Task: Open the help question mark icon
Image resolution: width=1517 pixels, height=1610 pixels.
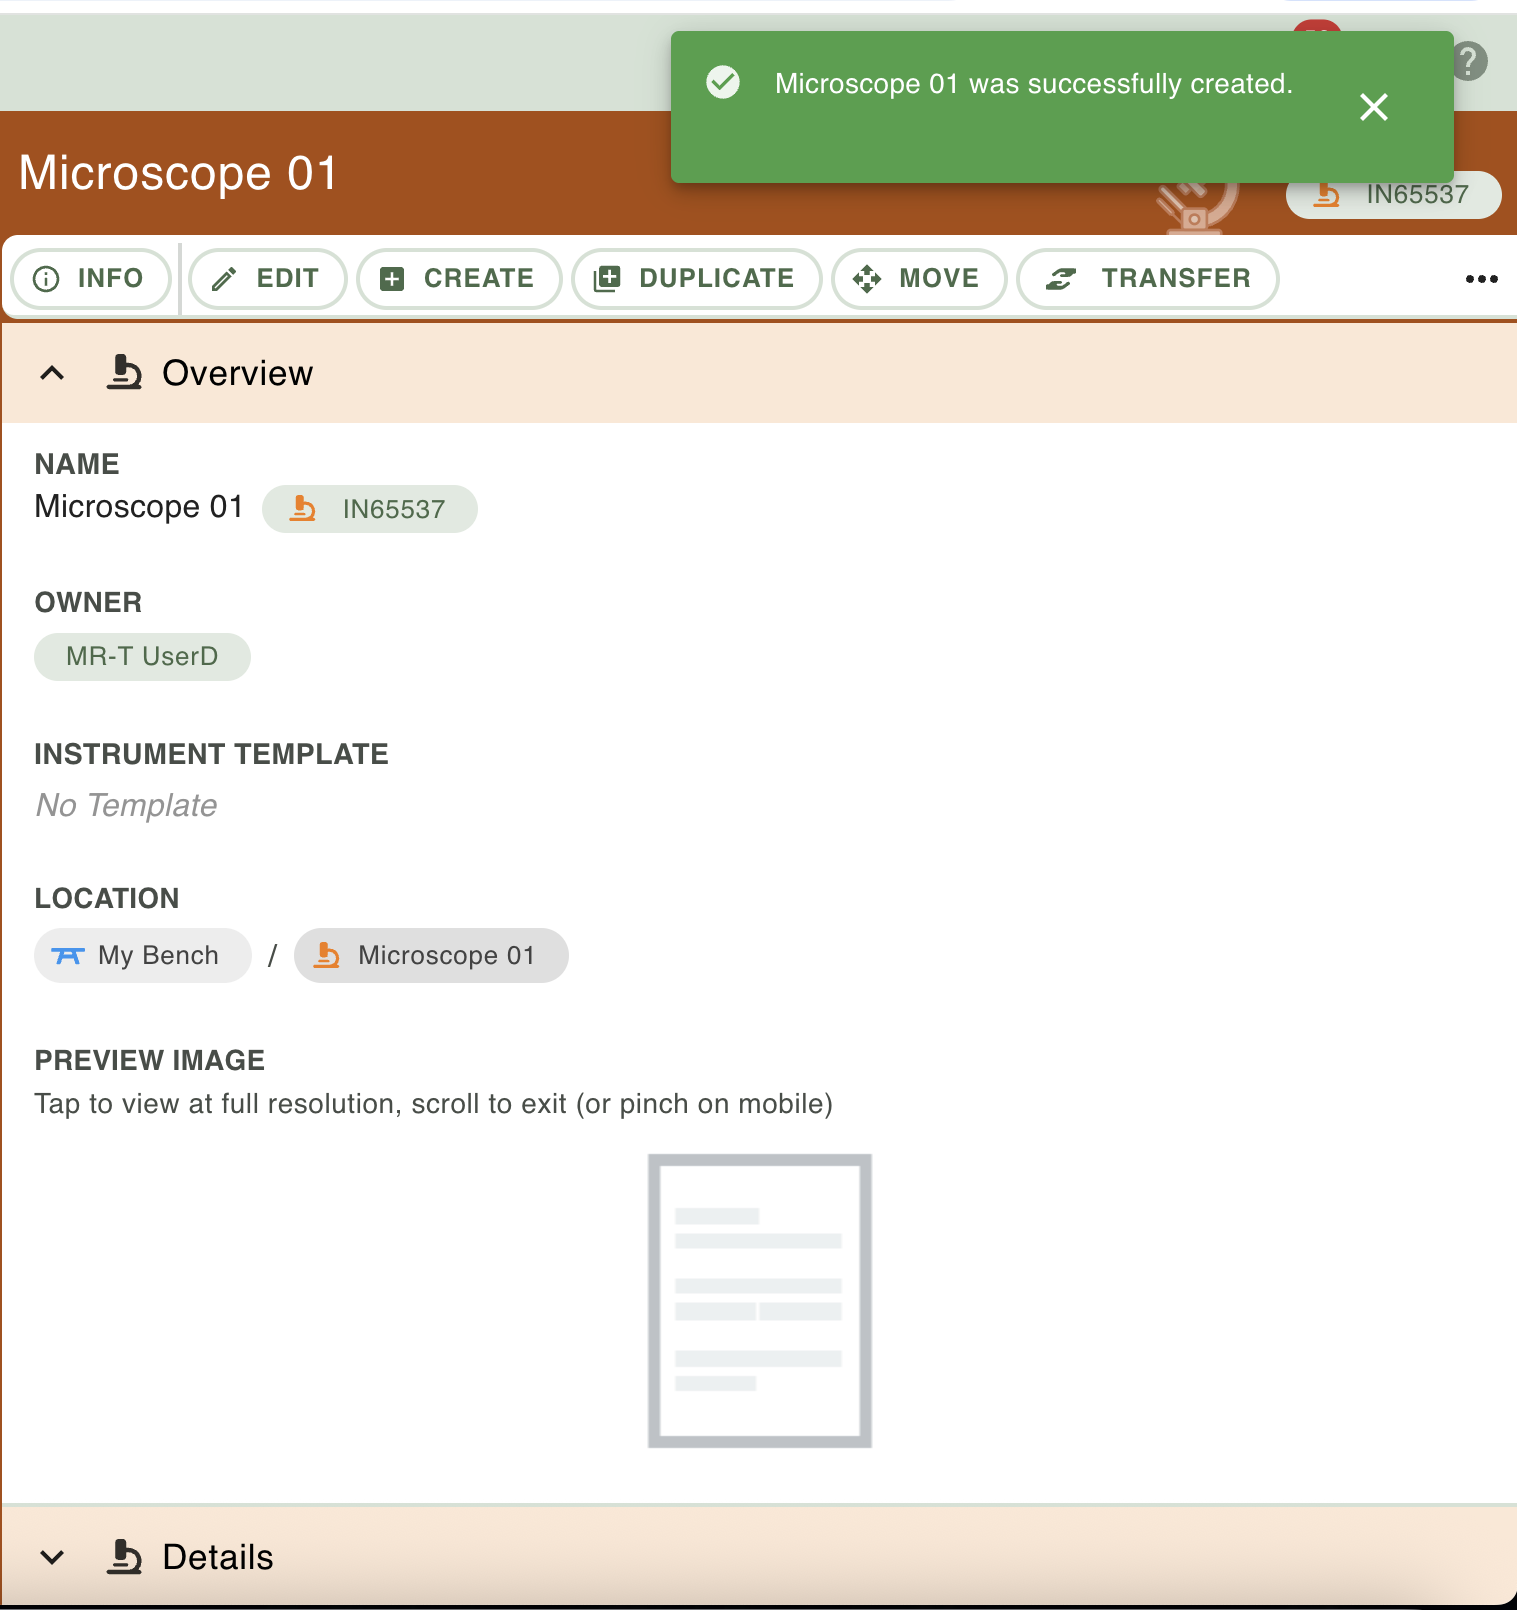Action: point(1469,61)
